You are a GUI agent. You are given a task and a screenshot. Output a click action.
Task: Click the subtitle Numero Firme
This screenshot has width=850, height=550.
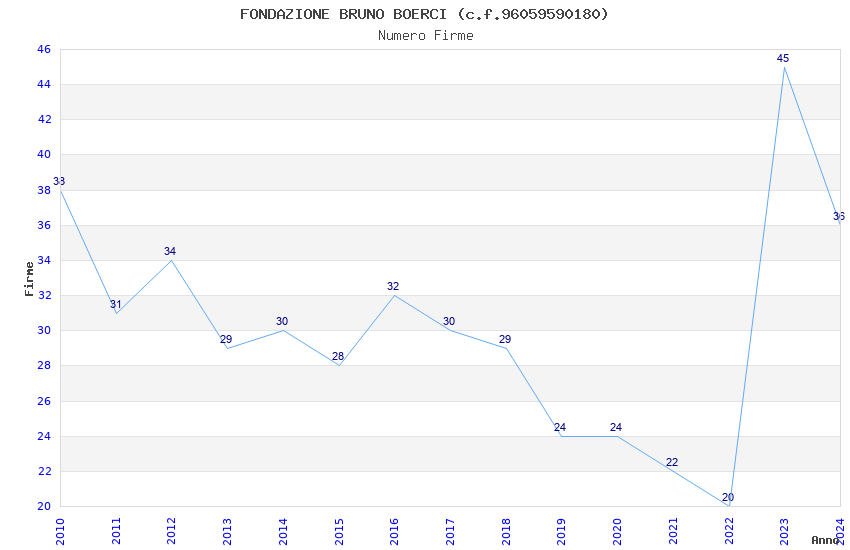click(x=426, y=36)
